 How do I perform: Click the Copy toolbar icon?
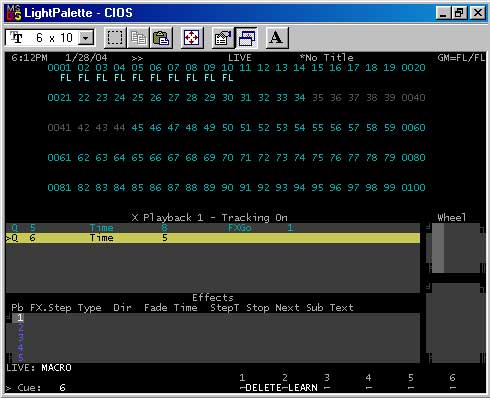coord(138,38)
